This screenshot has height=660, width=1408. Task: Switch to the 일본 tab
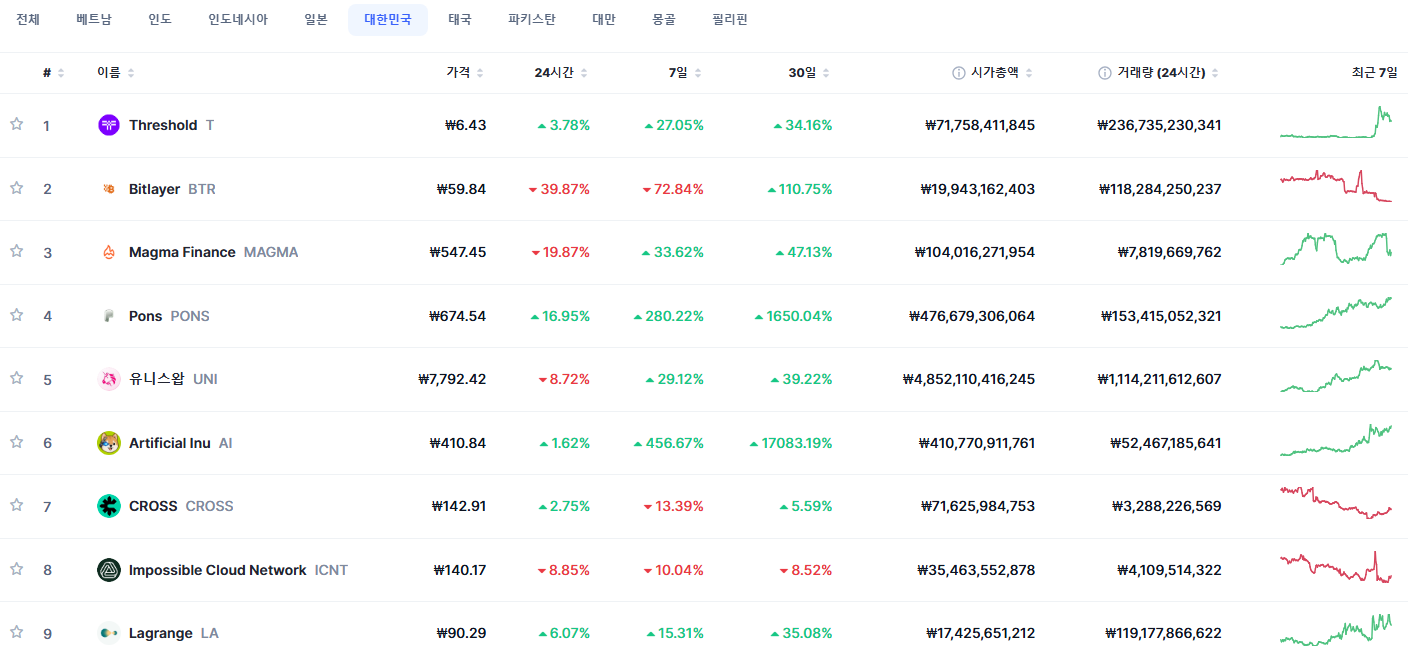[316, 20]
